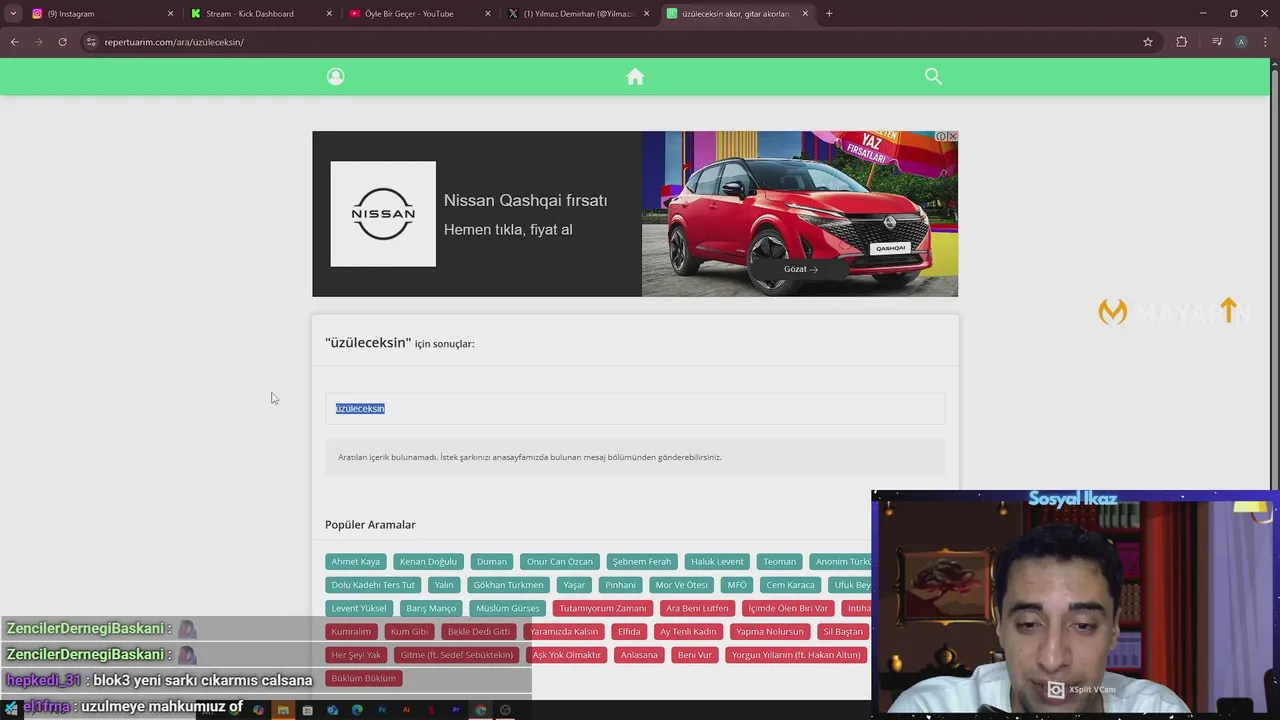Select the Mor Ve Ötesi tag
Viewport: 1280px width, 720px height.
coord(681,585)
